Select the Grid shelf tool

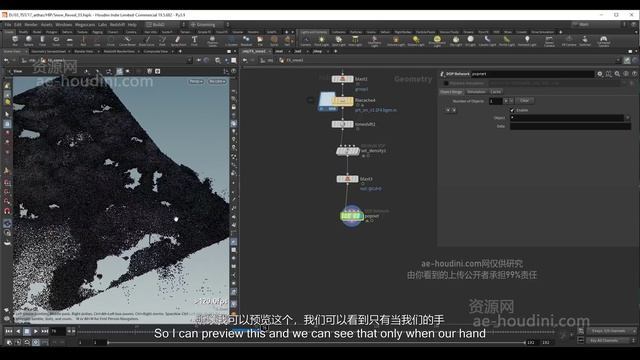click(69, 41)
